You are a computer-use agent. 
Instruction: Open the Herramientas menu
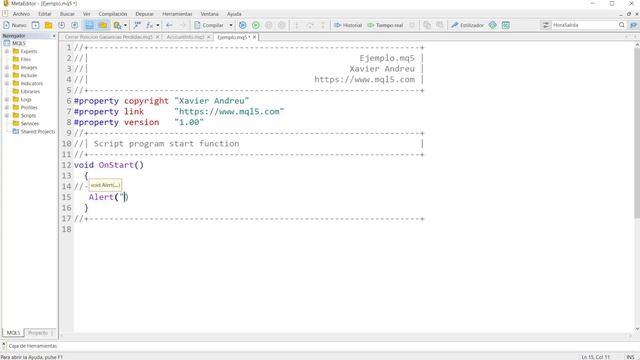click(177, 14)
